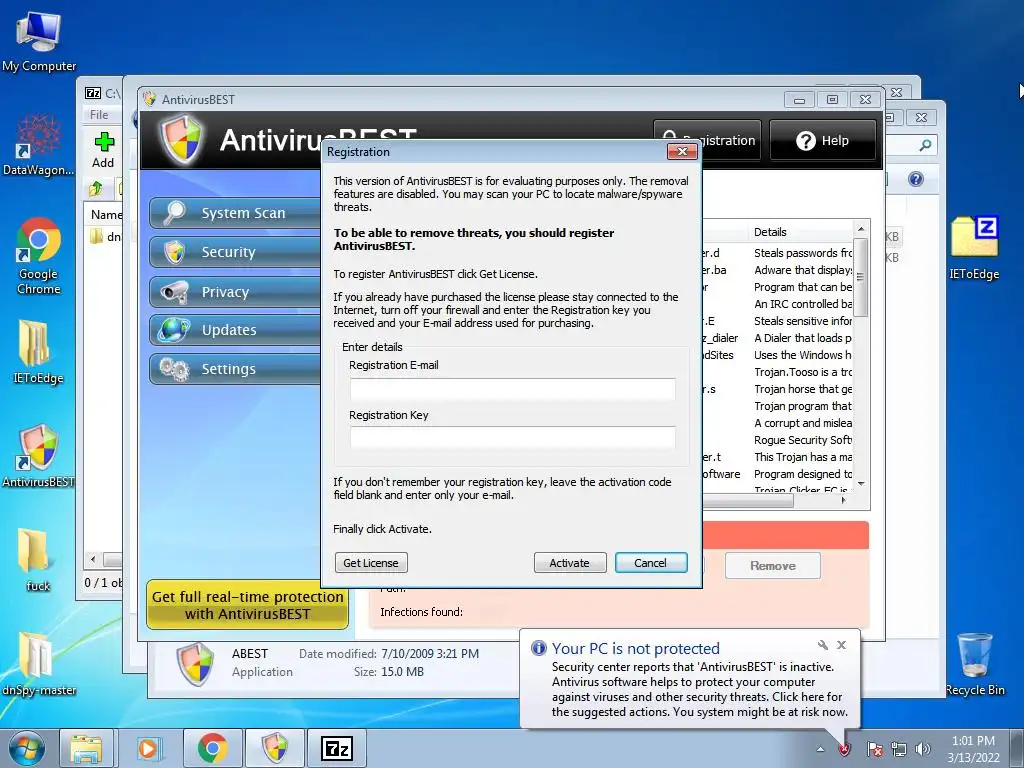Open Windows Media Player from taskbar
Viewport: 1024px width, 768px height.
click(x=148, y=748)
